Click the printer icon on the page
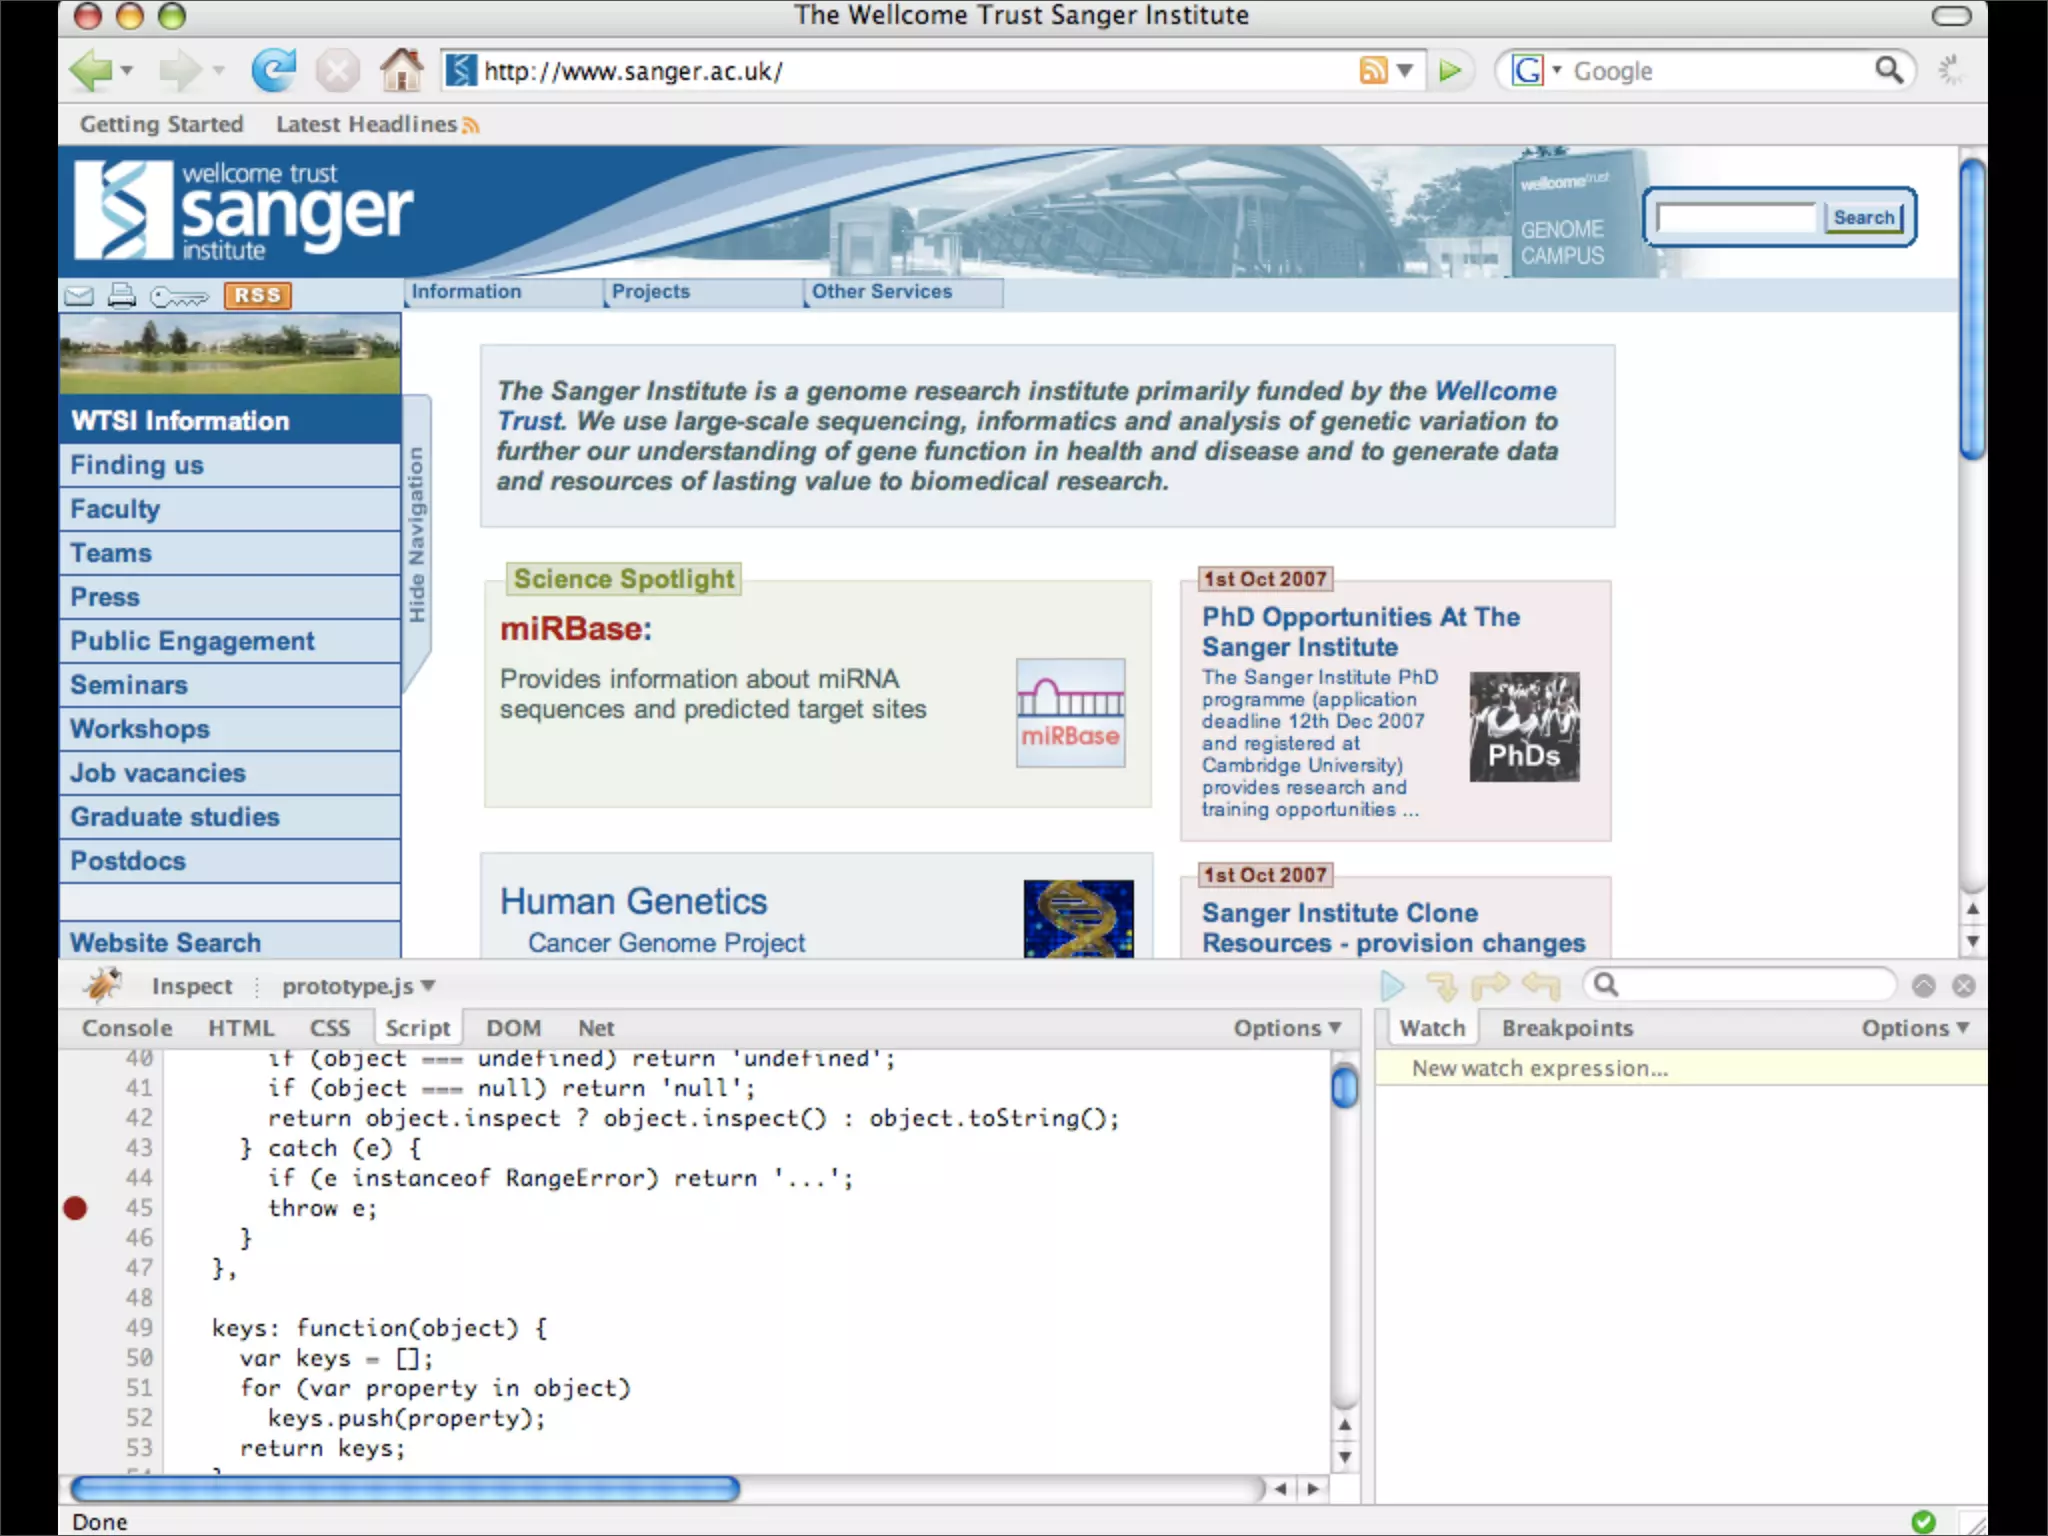The height and width of the screenshot is (1536, 2048). 122,296
